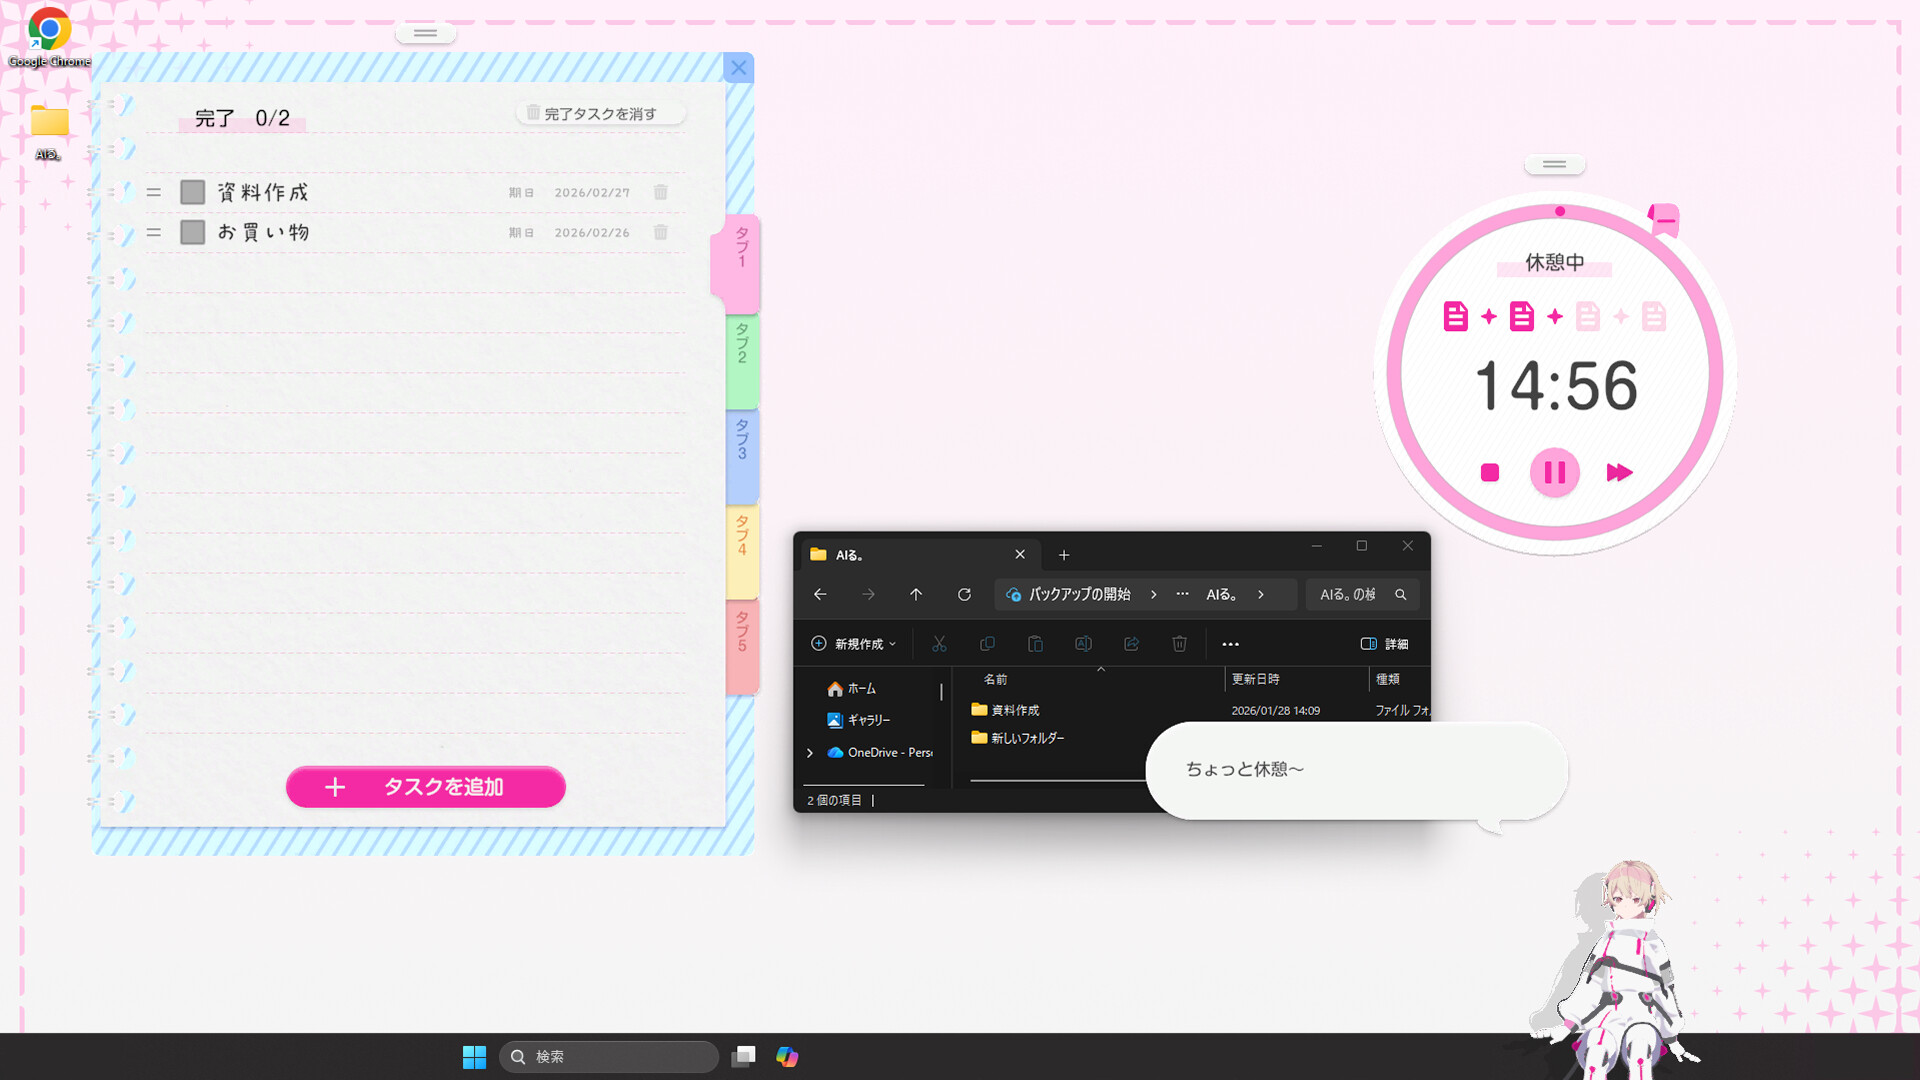Delete the 資料作成 task via its trash icon
Viewport: 1920px width, 1080px height.
point(660,192)
